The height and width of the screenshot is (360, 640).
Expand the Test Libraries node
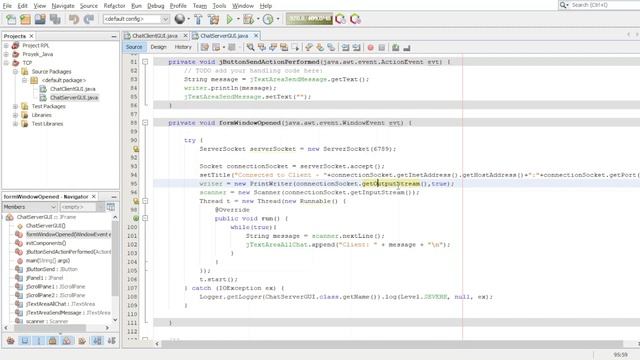15,124
